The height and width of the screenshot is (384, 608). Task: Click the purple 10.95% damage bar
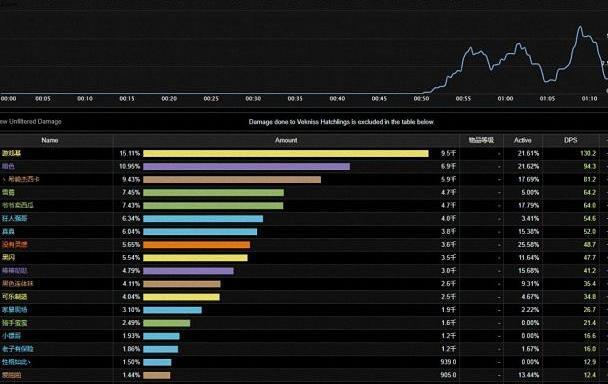click(x=247, y=166)
